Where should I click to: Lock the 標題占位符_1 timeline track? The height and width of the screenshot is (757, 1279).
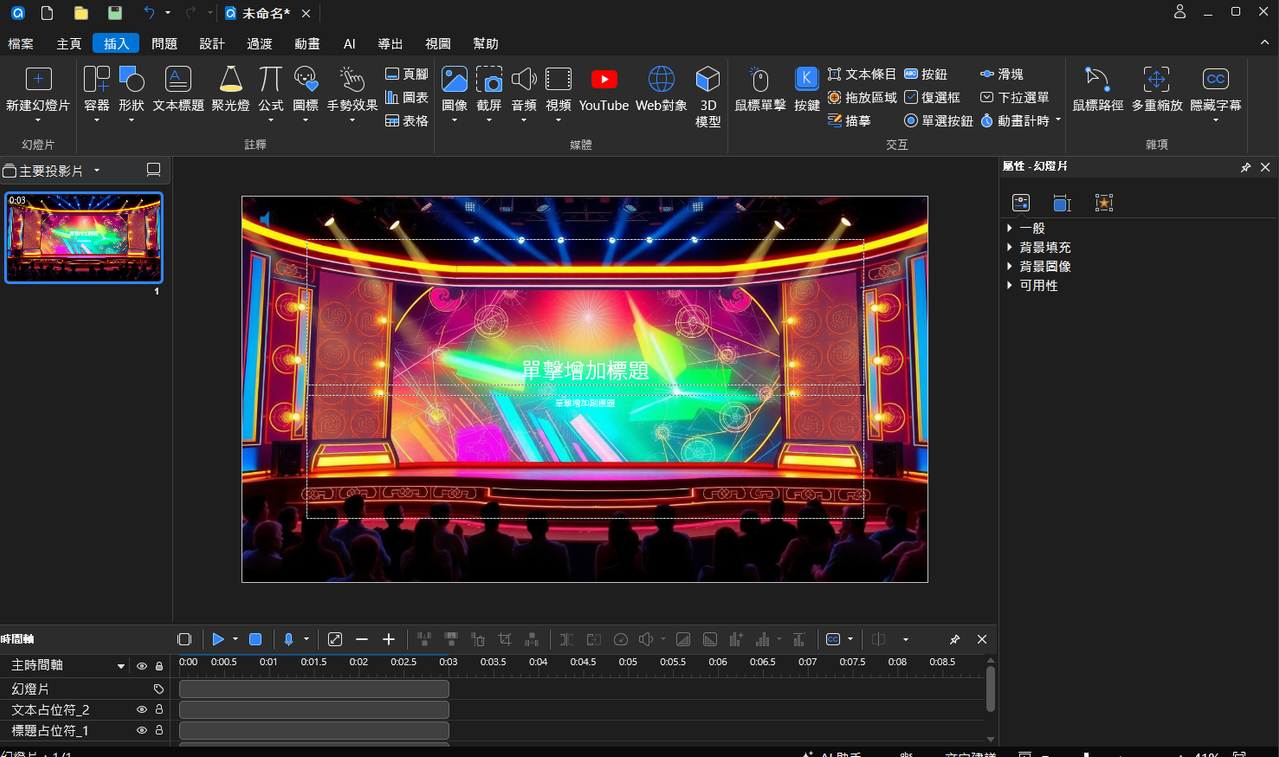[159, 731]
